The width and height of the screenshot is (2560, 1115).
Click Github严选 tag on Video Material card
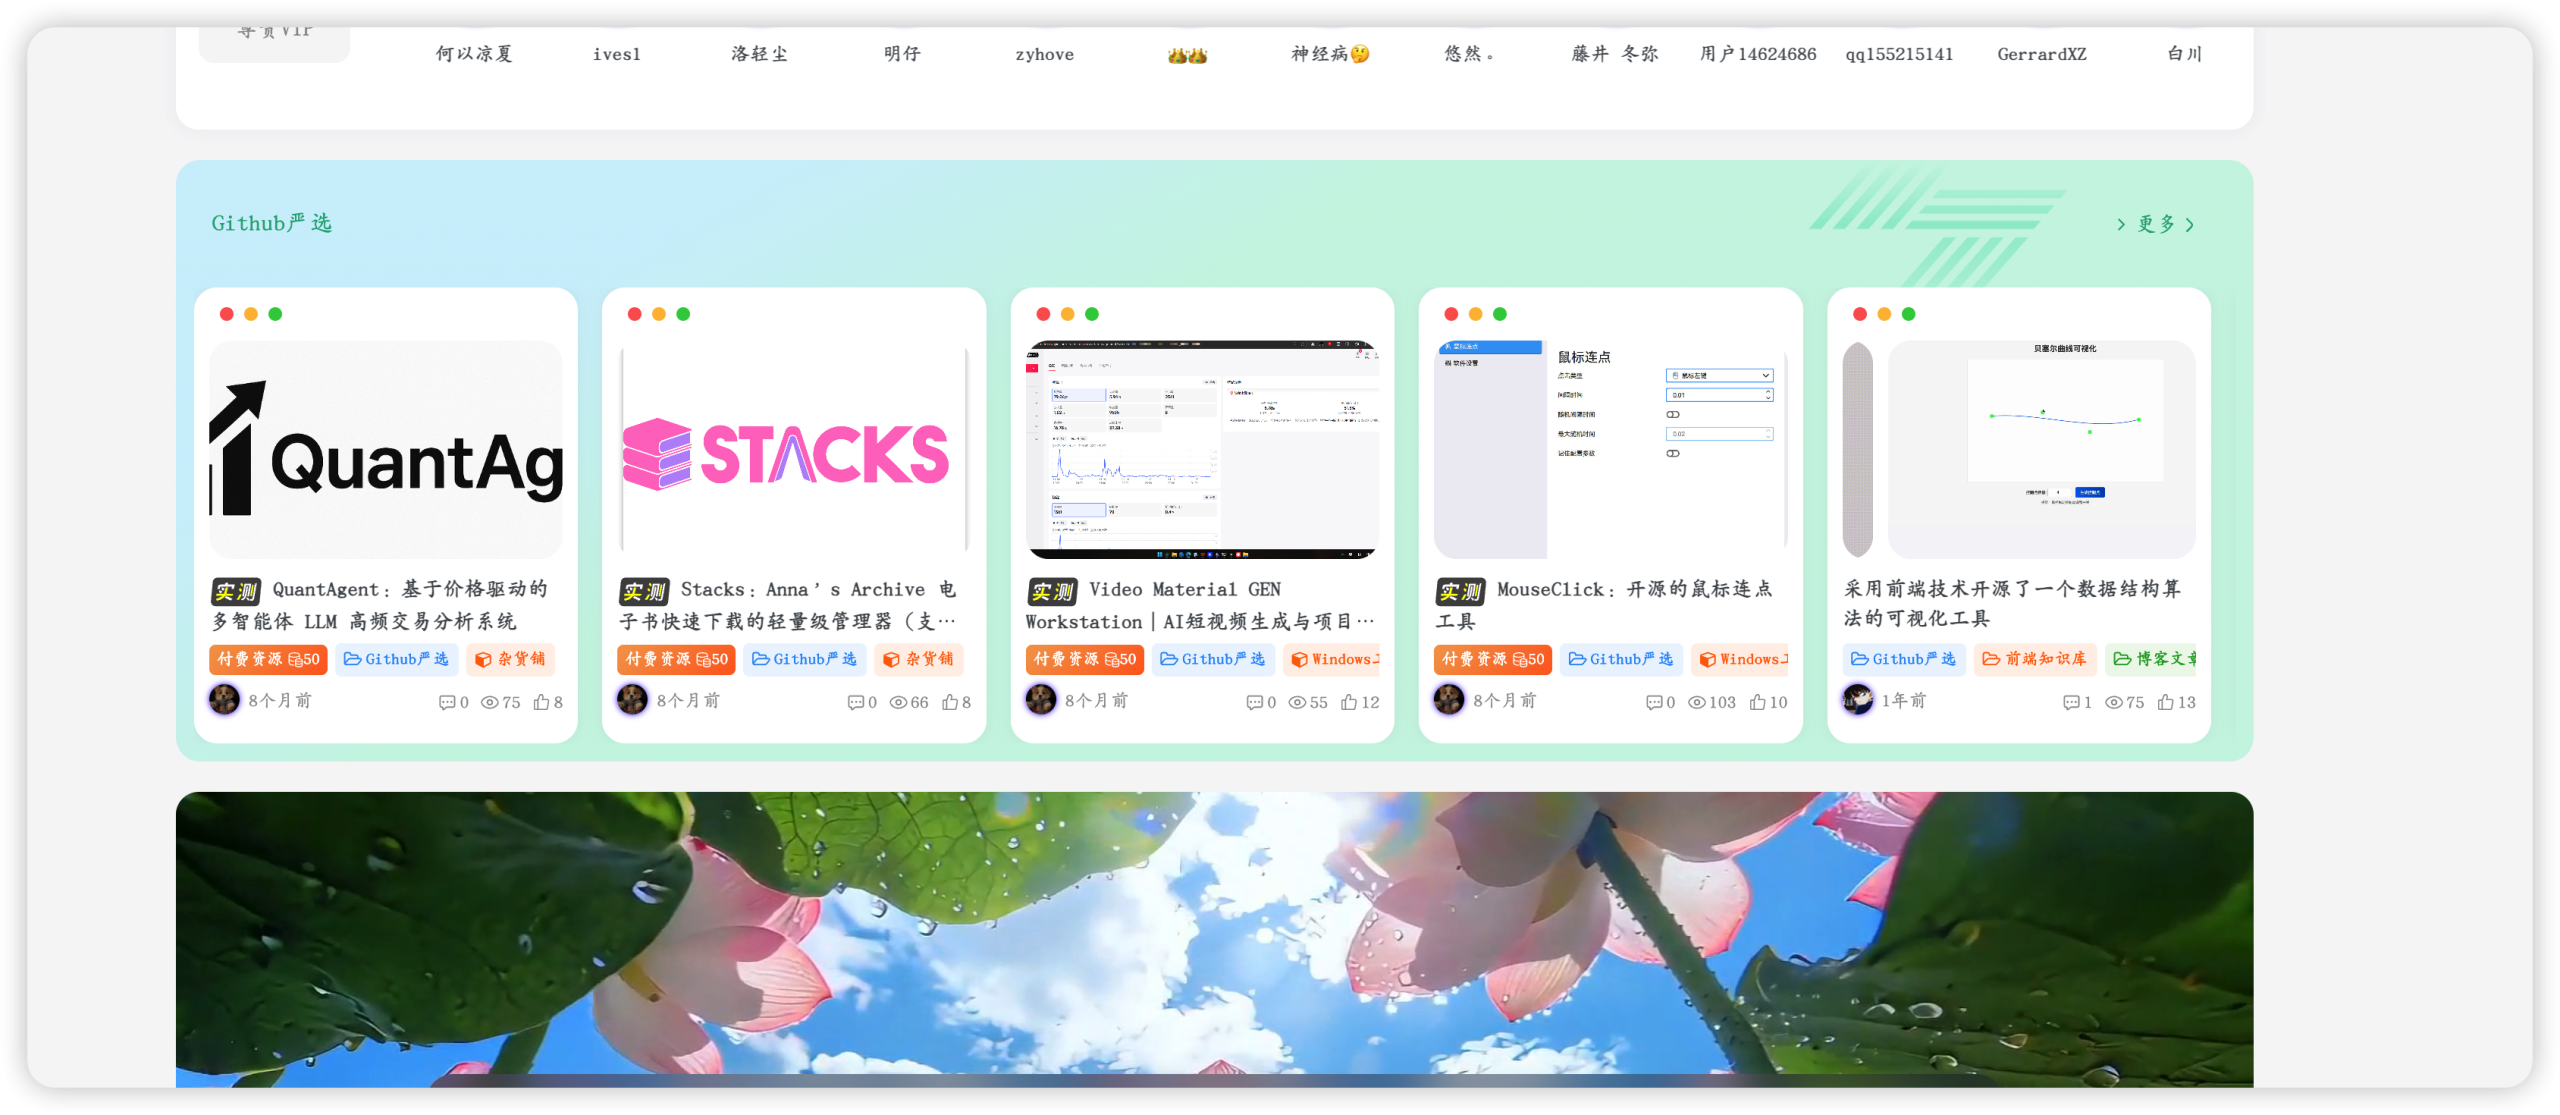click(1212, 659)
